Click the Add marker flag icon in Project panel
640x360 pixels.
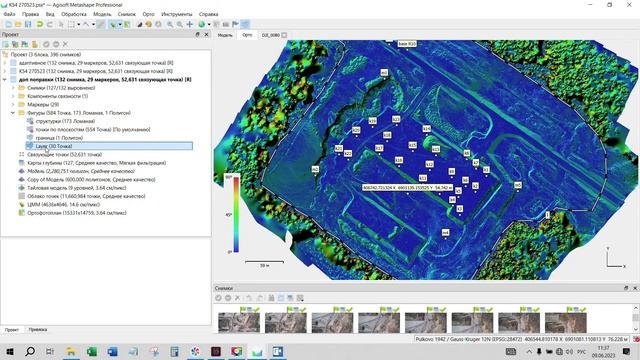(25, 44)
